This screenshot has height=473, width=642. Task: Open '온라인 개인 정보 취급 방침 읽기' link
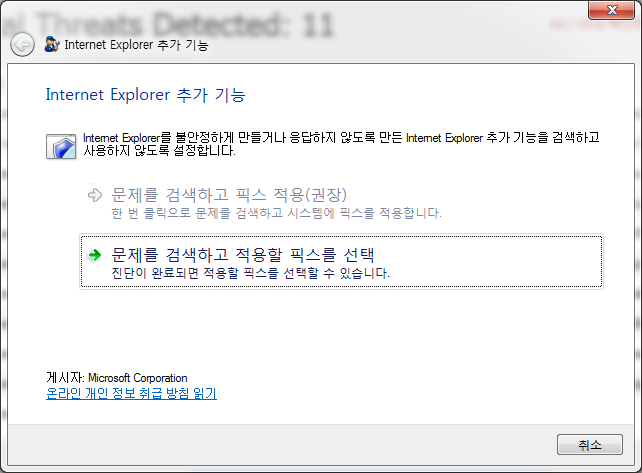pyautogui.click(x=131, y=394)
